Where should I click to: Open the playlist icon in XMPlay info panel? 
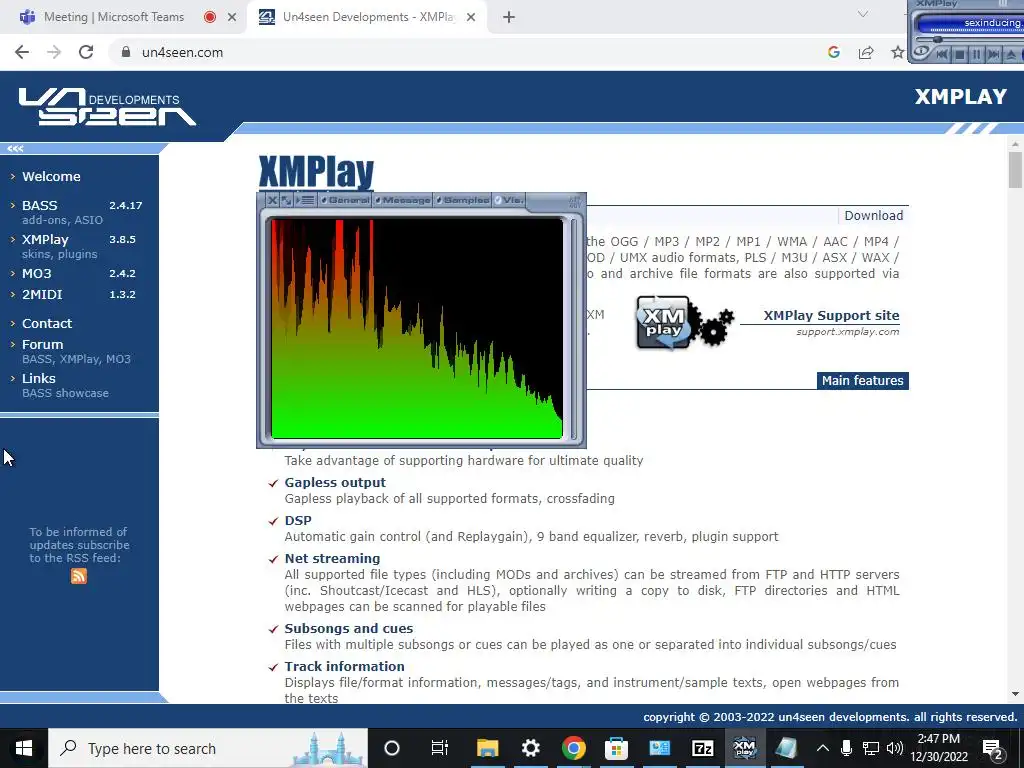(306, 200)
